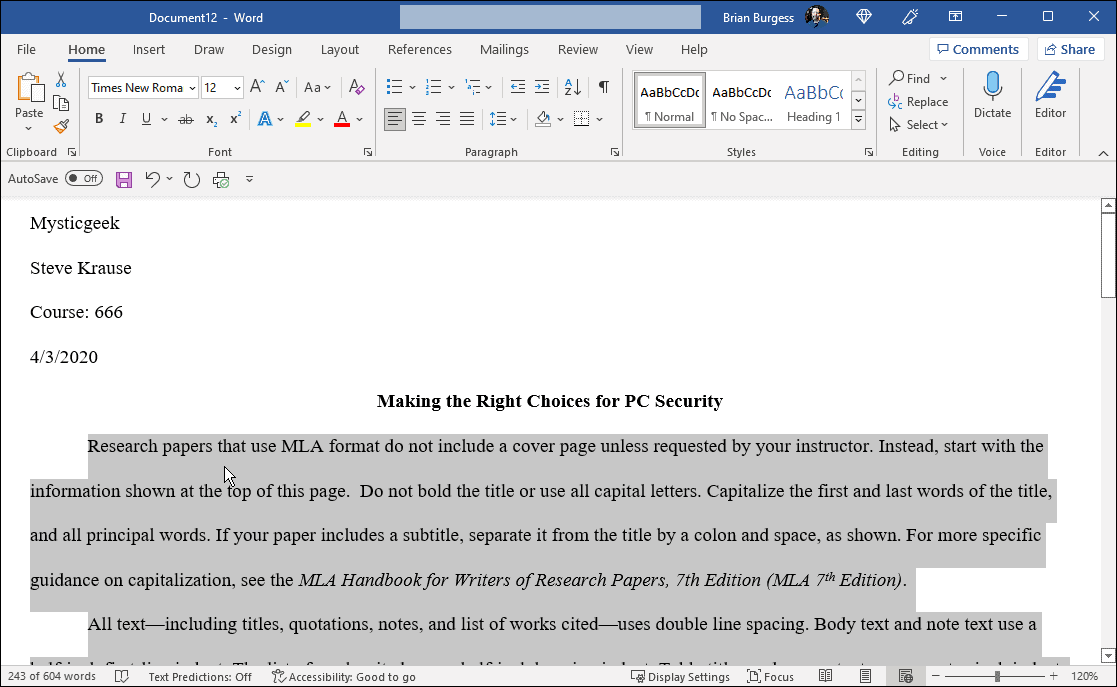Expand the font size dropdown
The image size is (1117, 687).
(238, 88)
